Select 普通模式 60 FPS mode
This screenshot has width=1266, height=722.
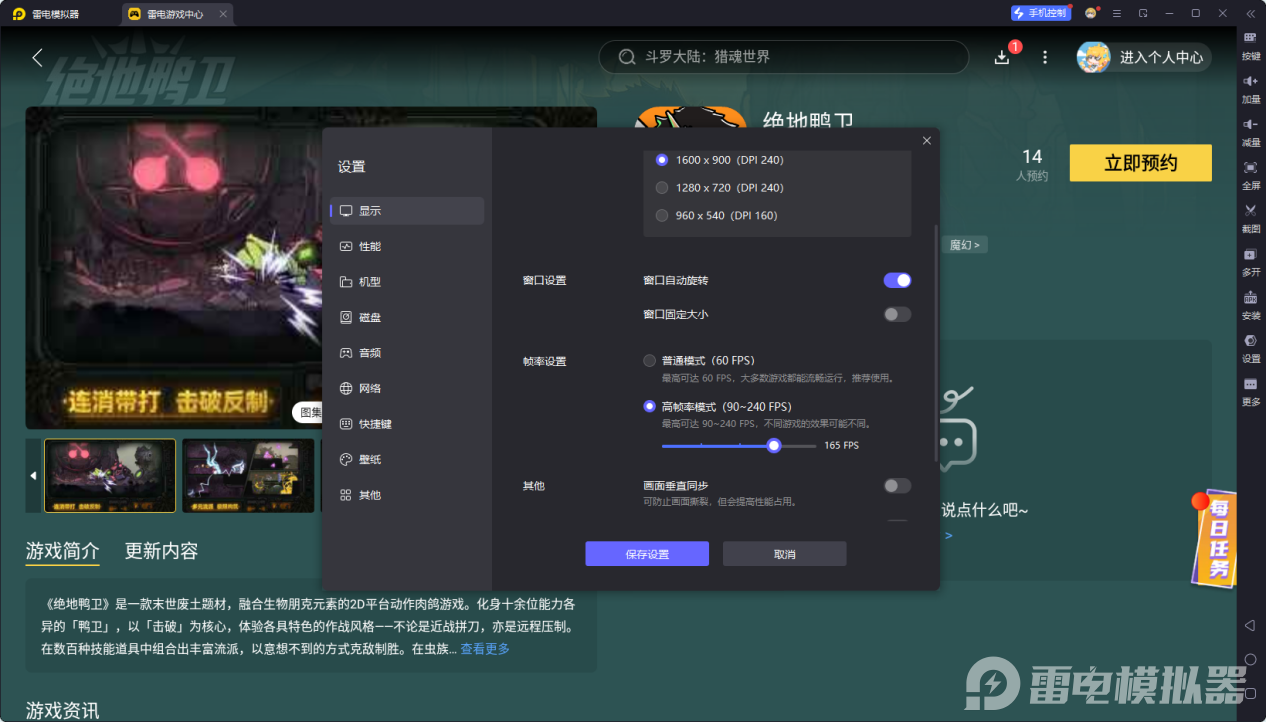click(649, 360)
